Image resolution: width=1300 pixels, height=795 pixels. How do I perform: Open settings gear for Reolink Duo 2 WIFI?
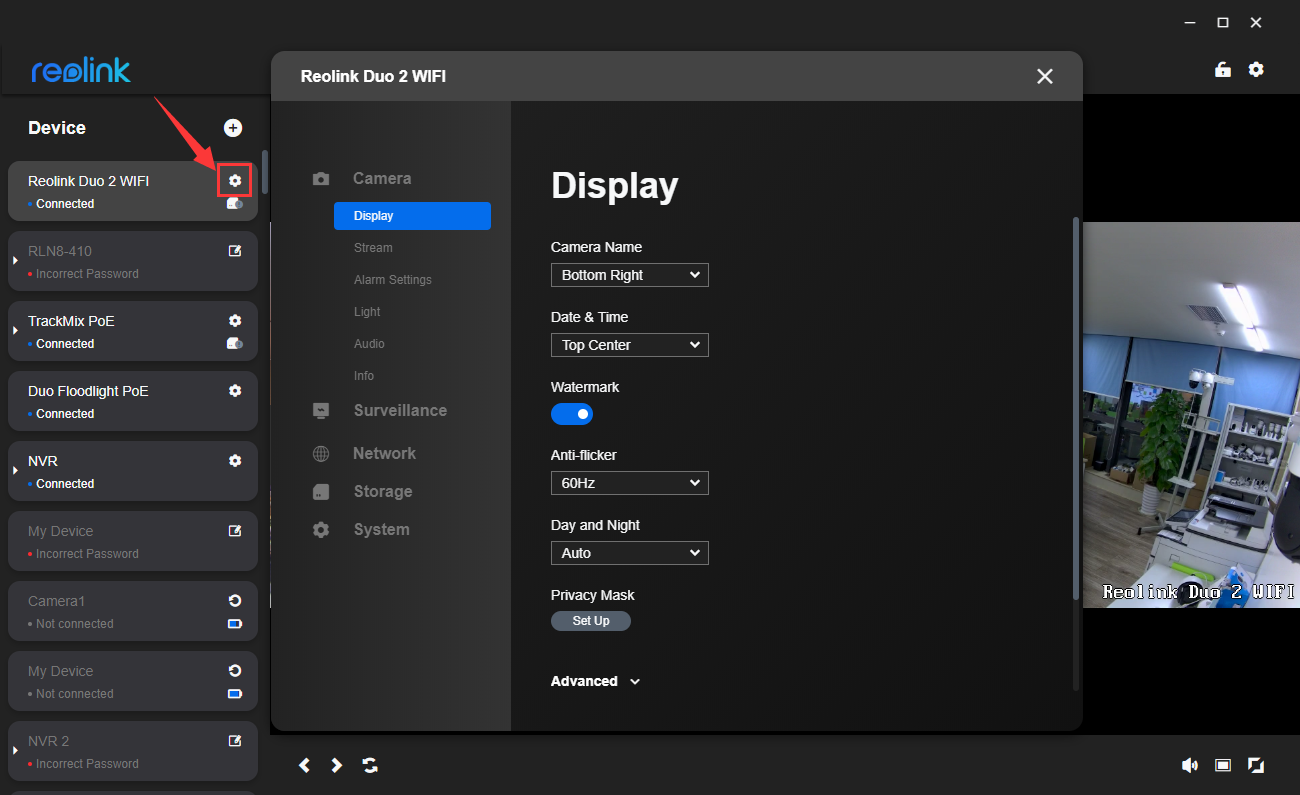pos(235,181)
